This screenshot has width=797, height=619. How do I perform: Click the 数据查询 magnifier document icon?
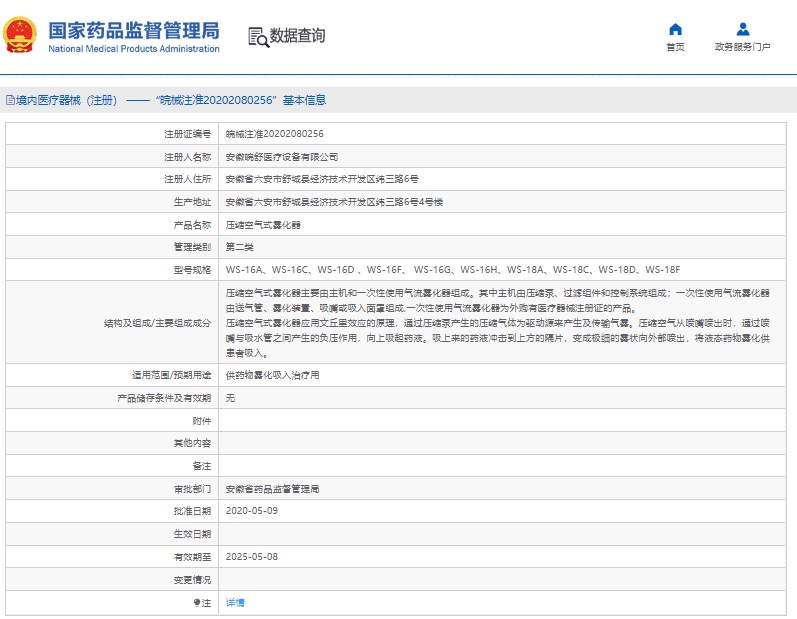(258, 37)
